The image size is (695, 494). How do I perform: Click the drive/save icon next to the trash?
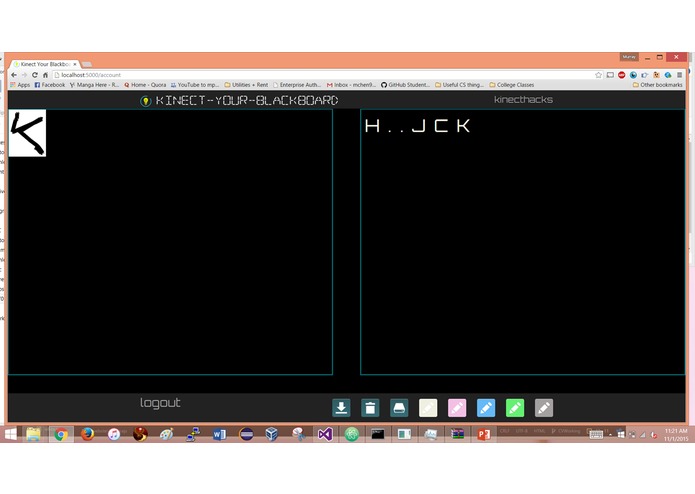[399, 408]
